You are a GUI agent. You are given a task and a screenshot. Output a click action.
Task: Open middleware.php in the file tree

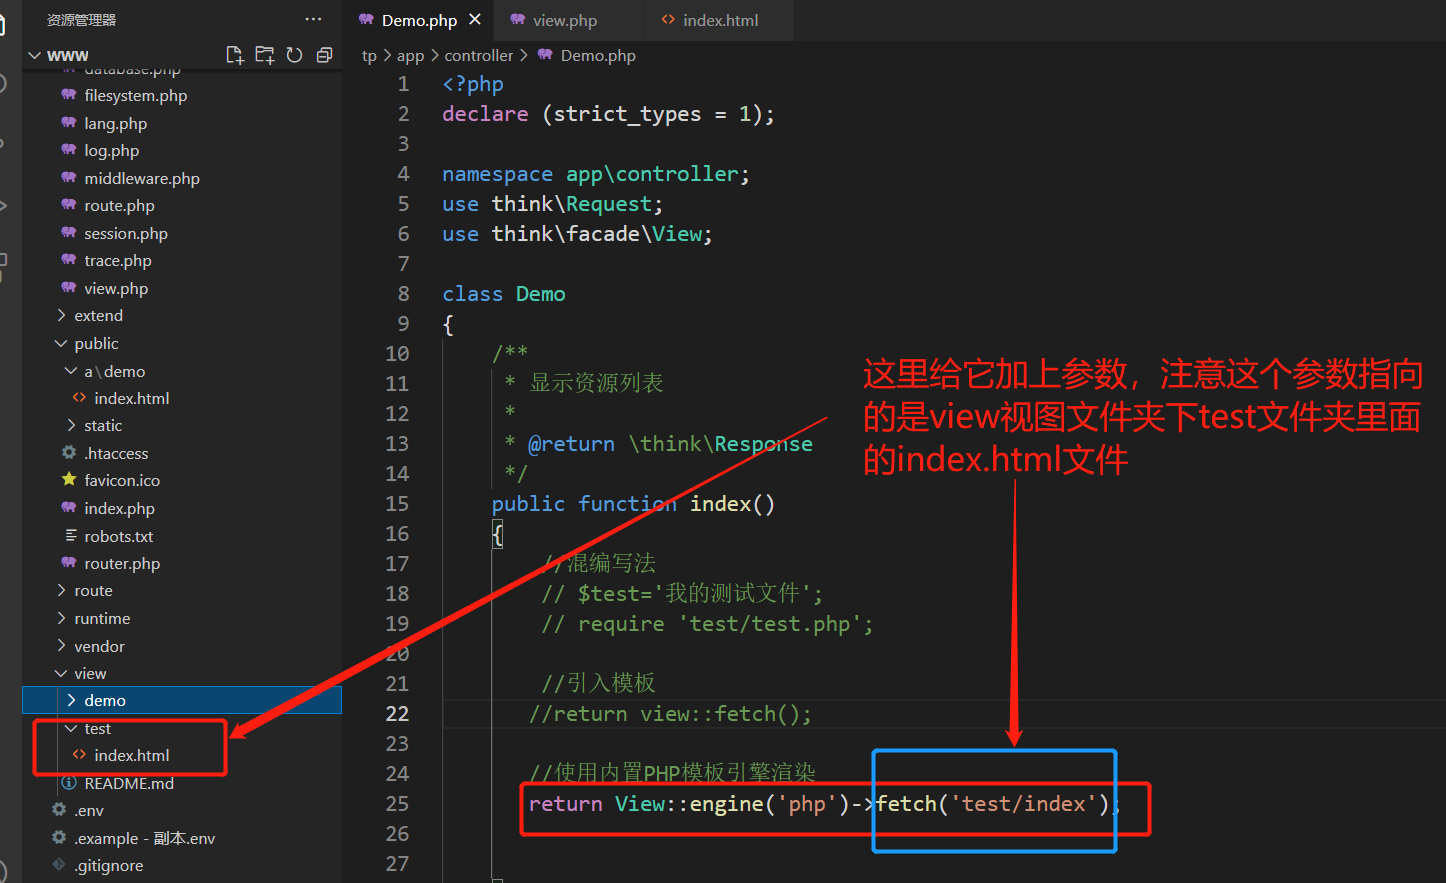pos(142,178)
